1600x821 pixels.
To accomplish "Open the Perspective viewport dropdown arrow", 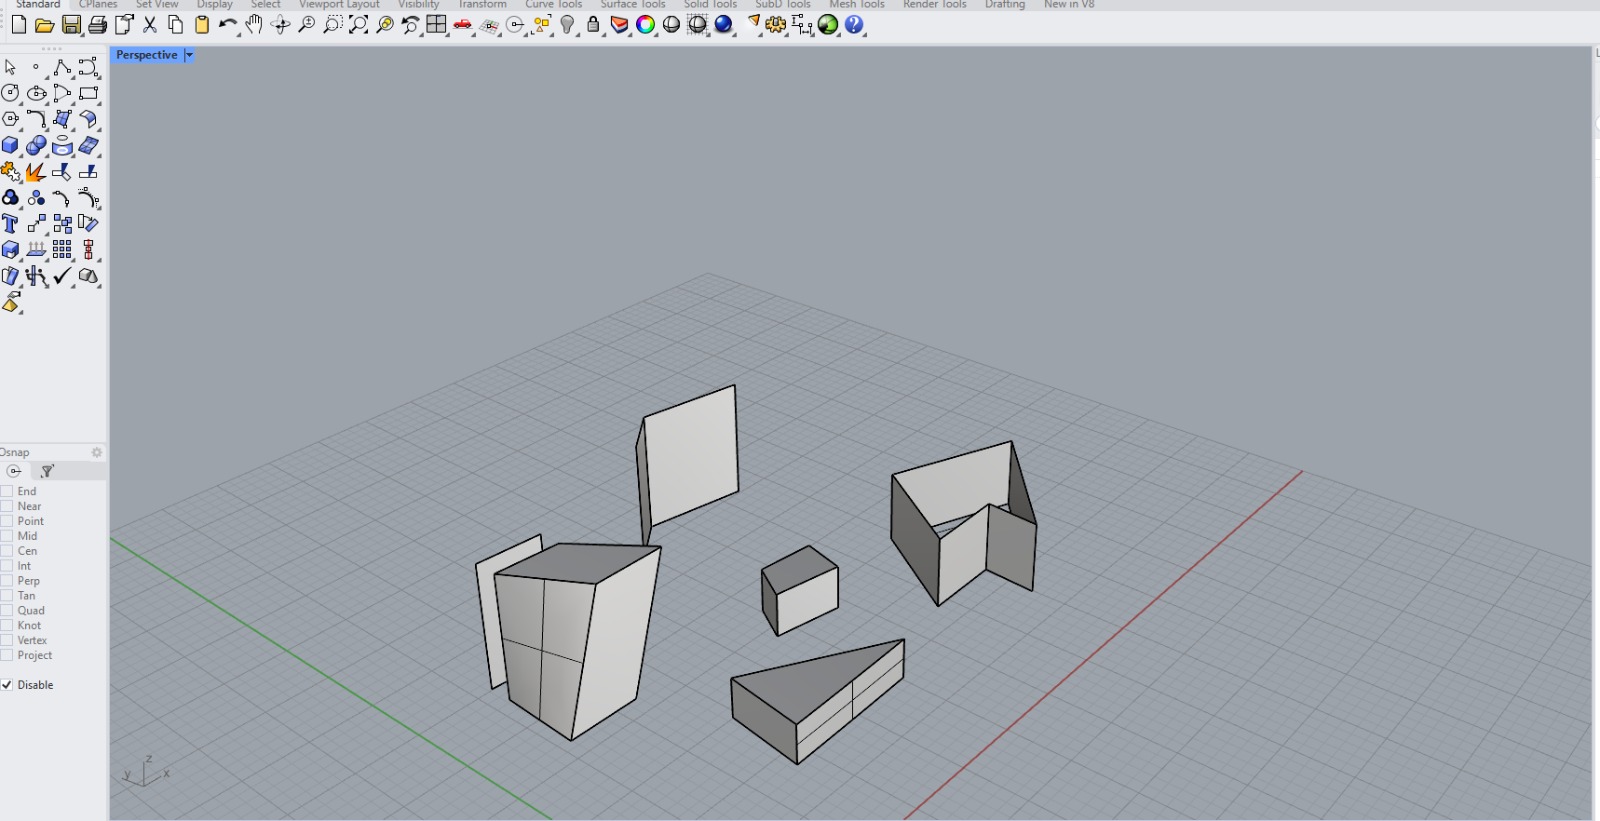I will (189, 55).
